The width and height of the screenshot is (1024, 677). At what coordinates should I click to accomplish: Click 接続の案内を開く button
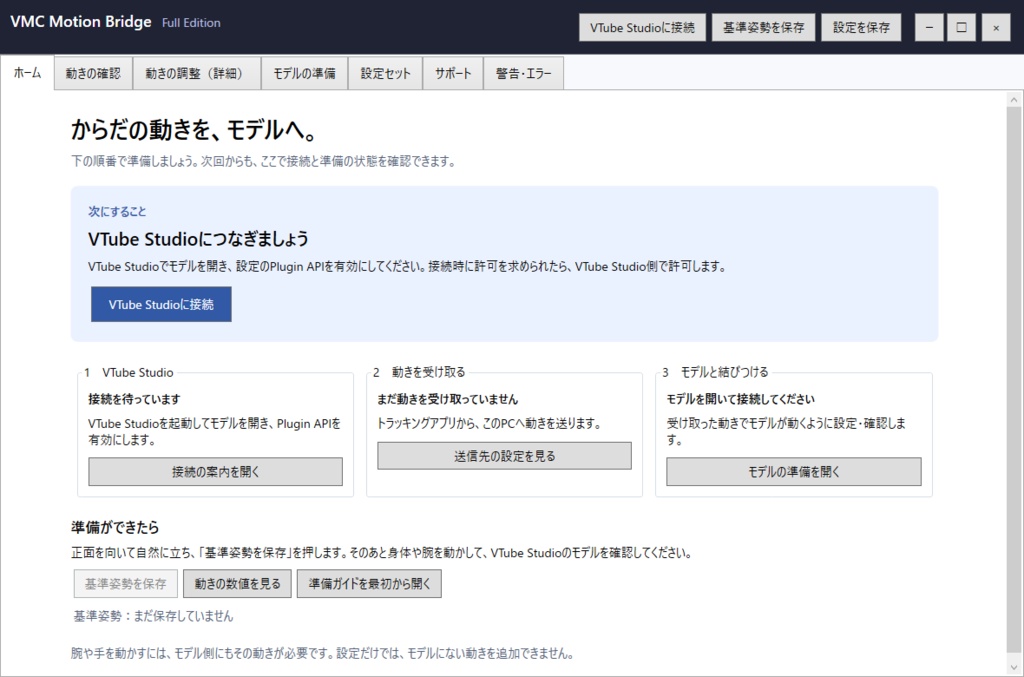[x=216, y=471]
